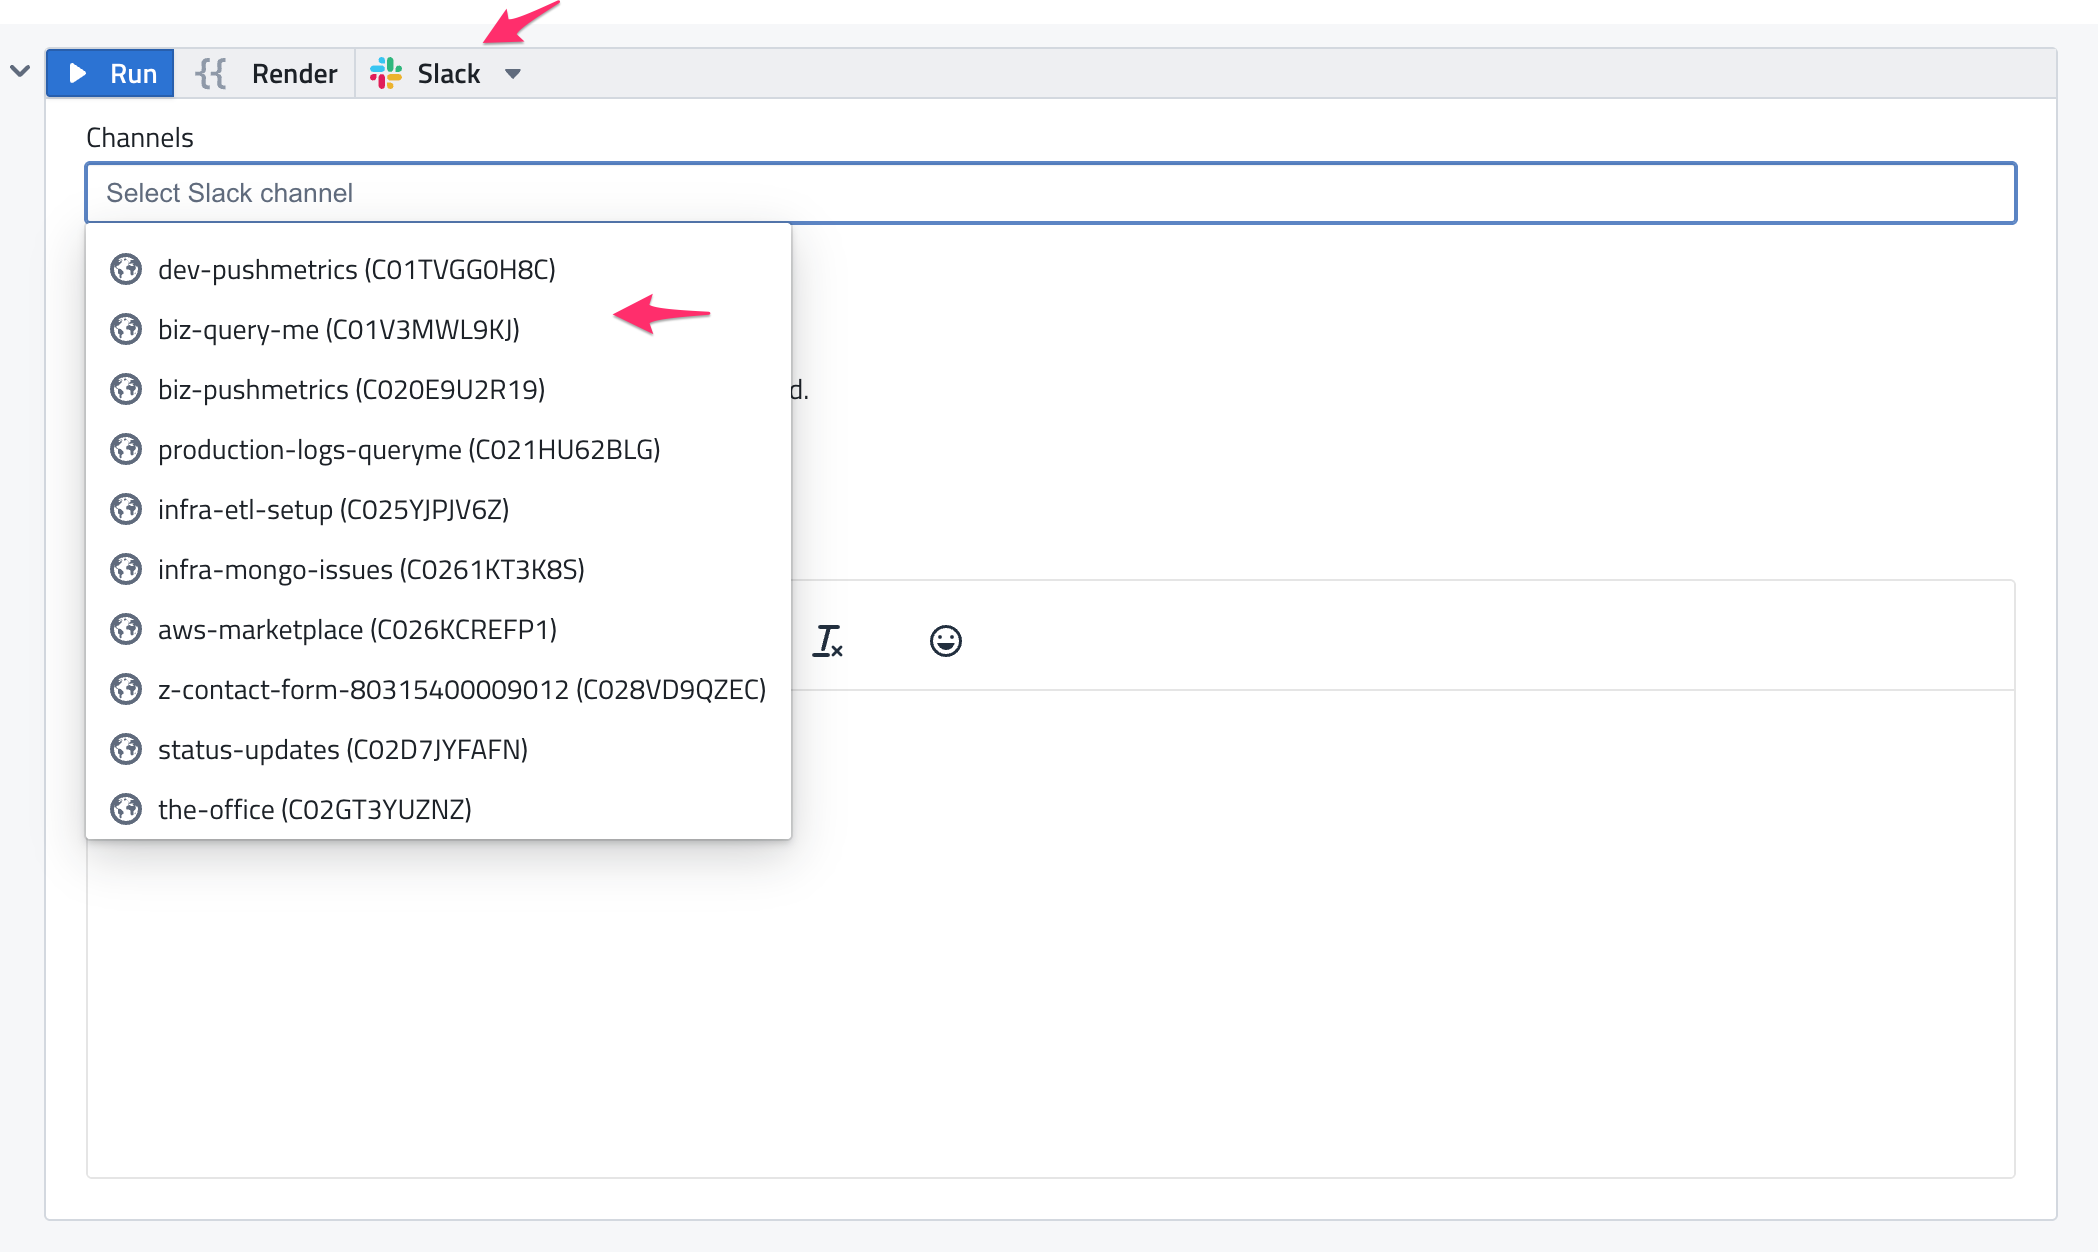Choose biz-pushmetrics channel option
Image resolution: width=2098 pixels, height=1252 pixels.
pyautogui.click(x=351, y=390)
